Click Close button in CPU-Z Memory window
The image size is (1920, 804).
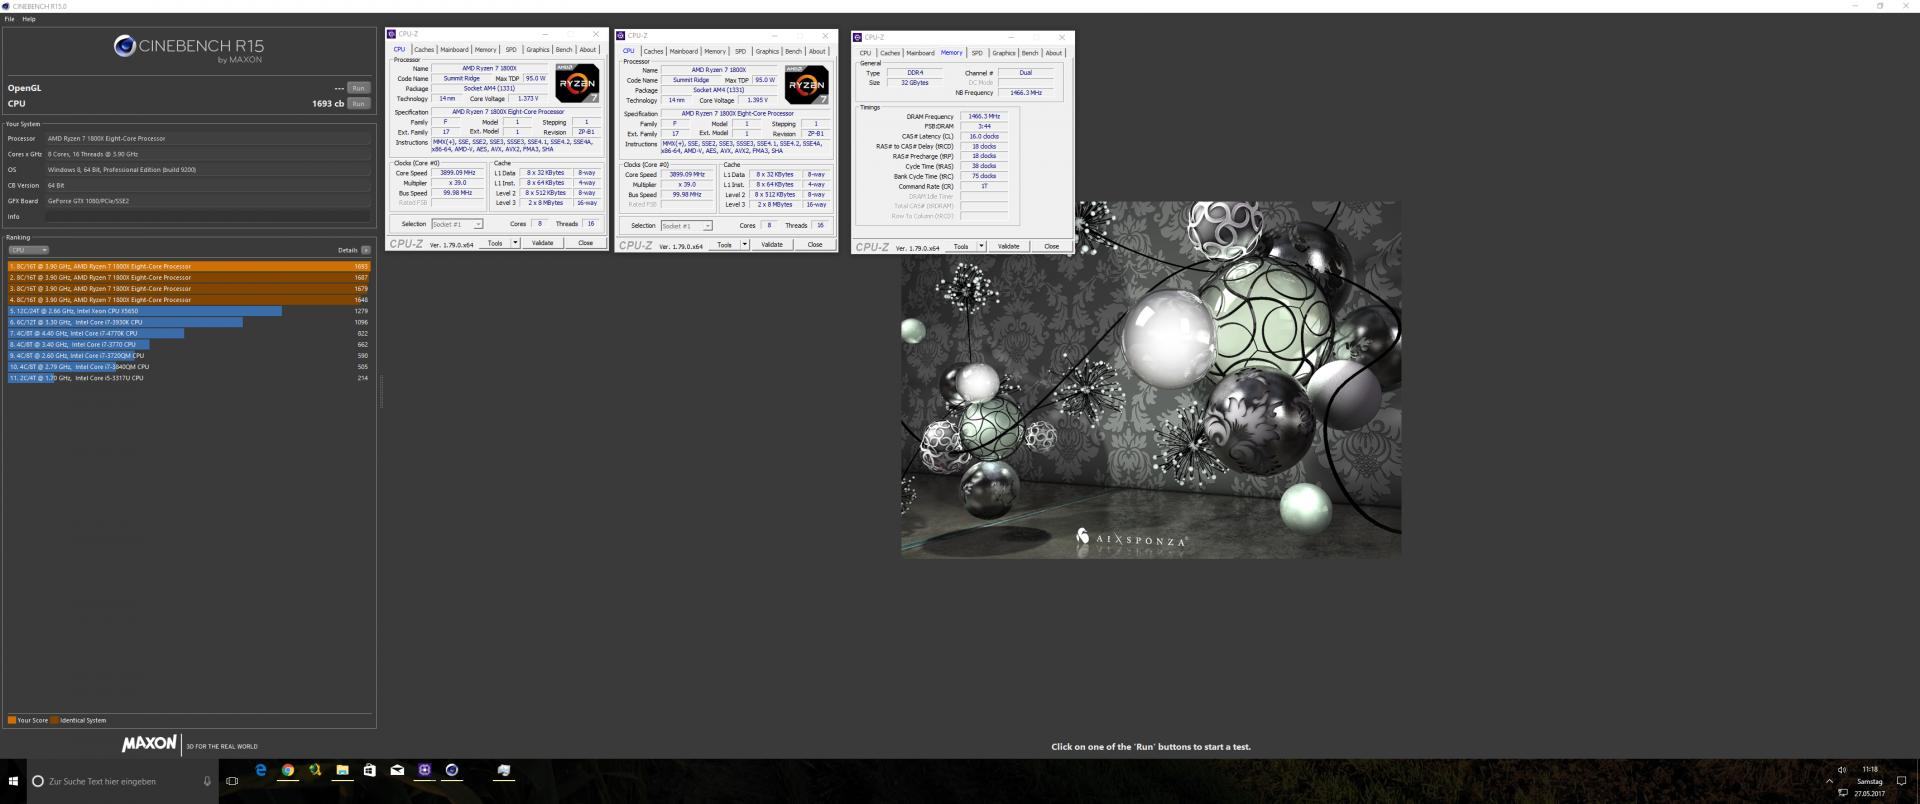pos(1051,246)
